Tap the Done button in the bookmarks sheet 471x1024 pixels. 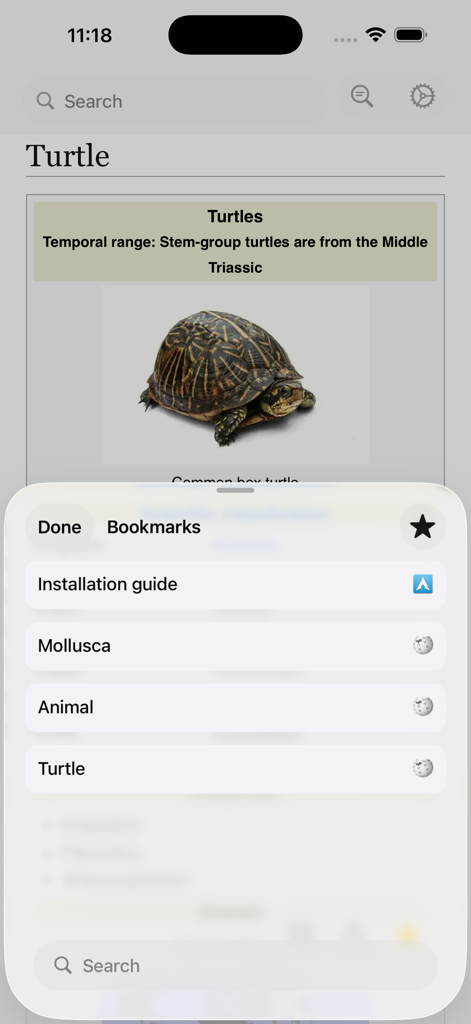coord(59,527)
